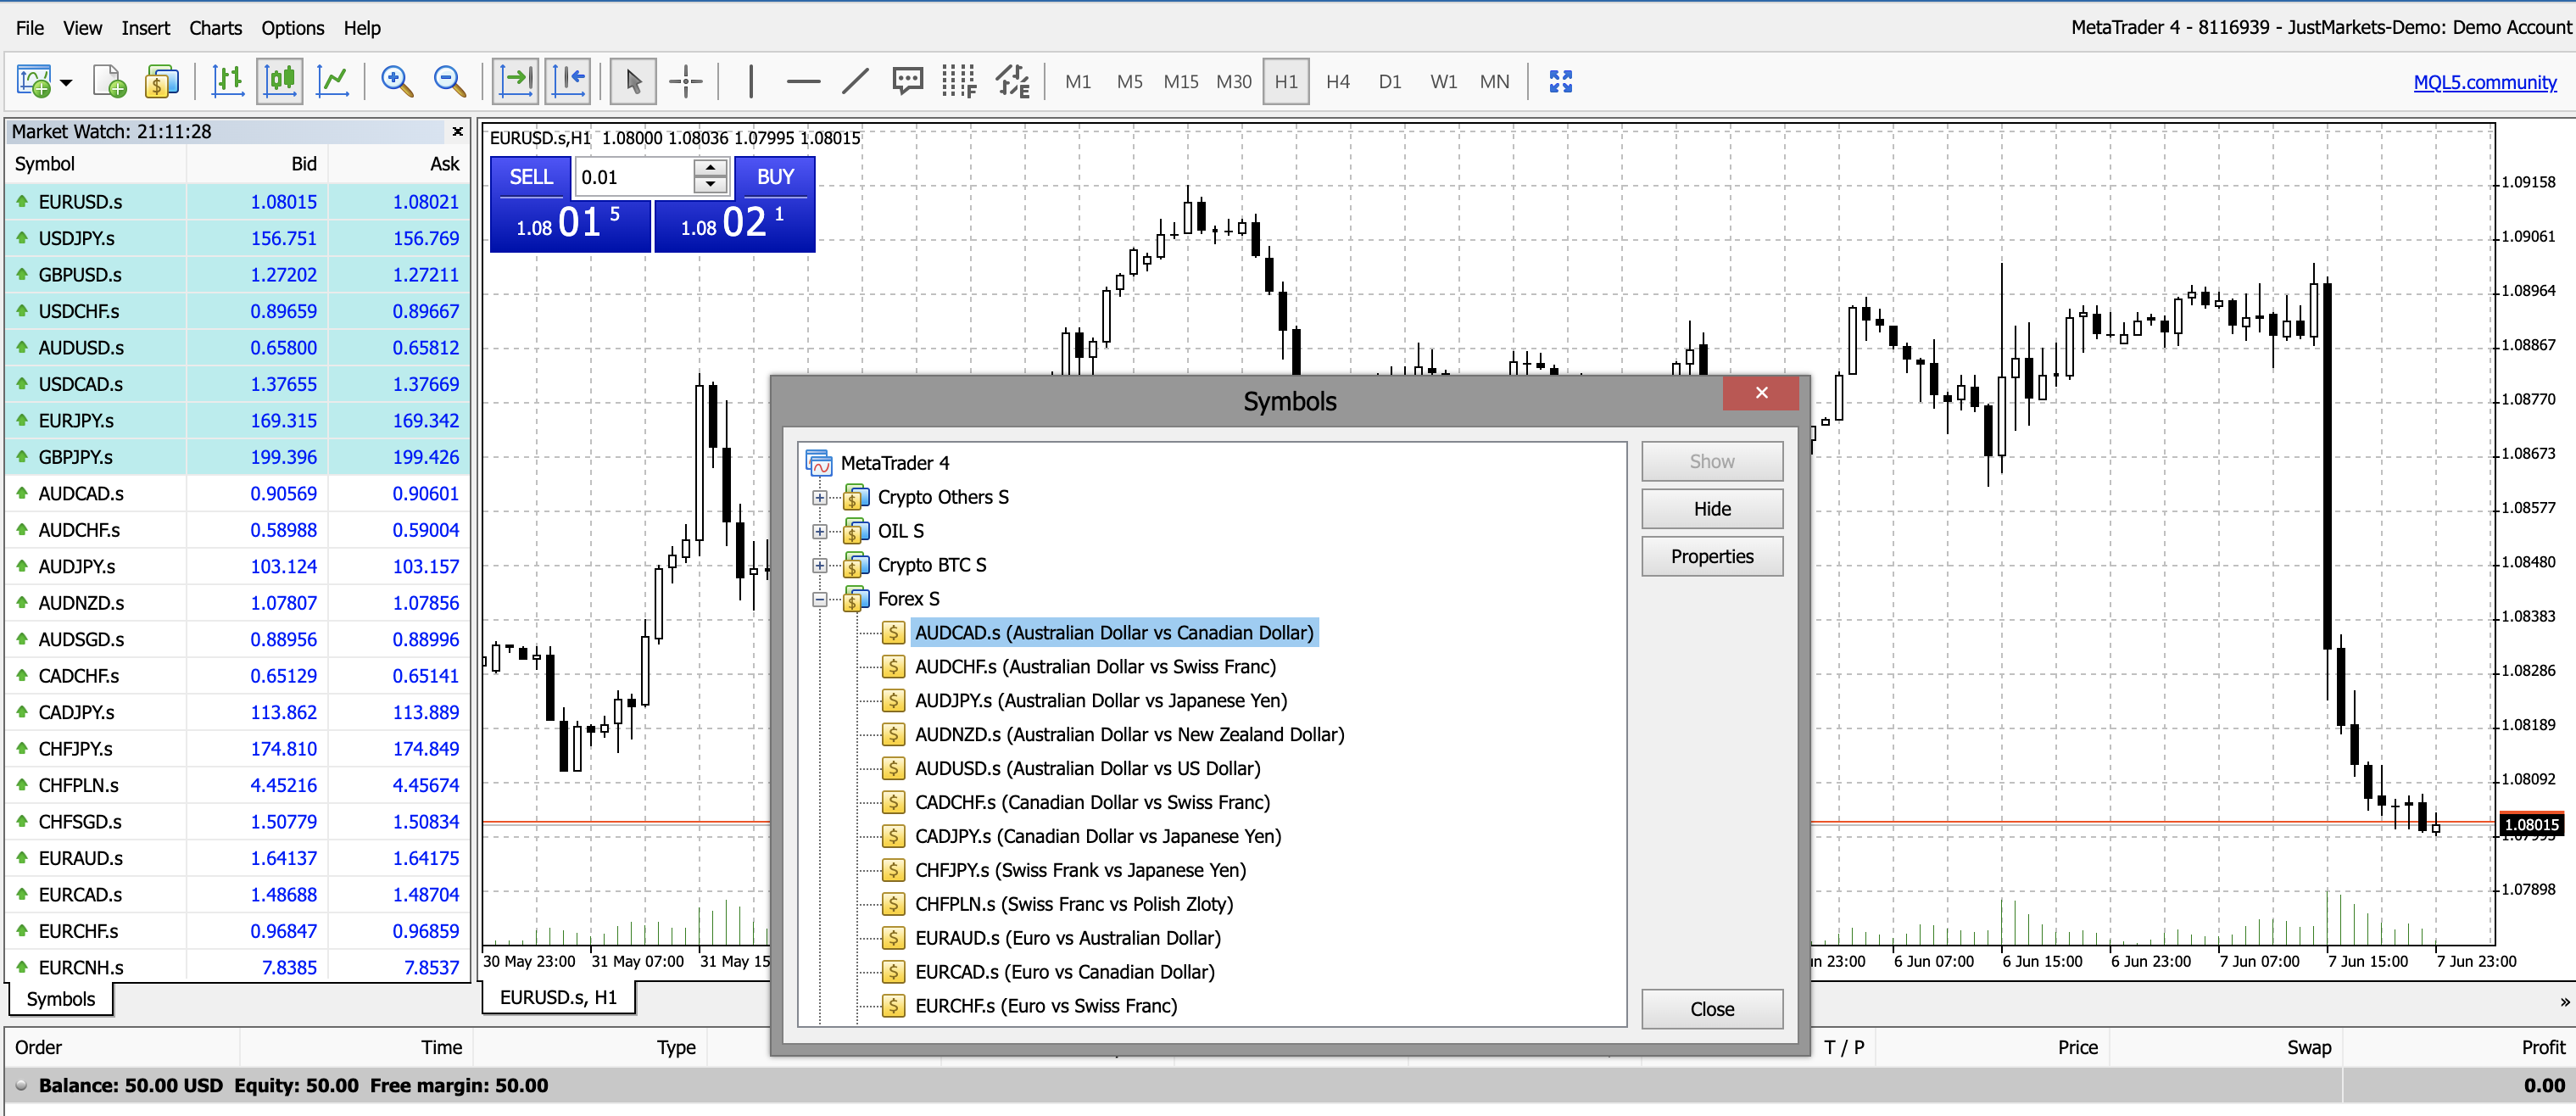Switch chart to Candlesticks style
Viewport: 2576px width, 1116px height.
click(280, 82)
